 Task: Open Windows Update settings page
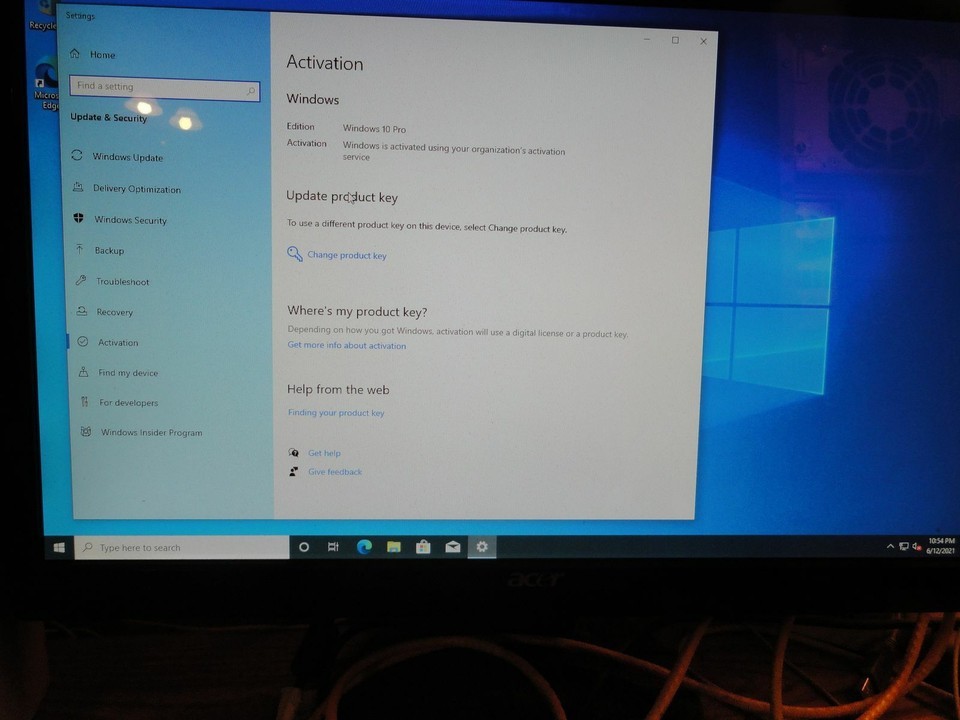coord(127,157)
